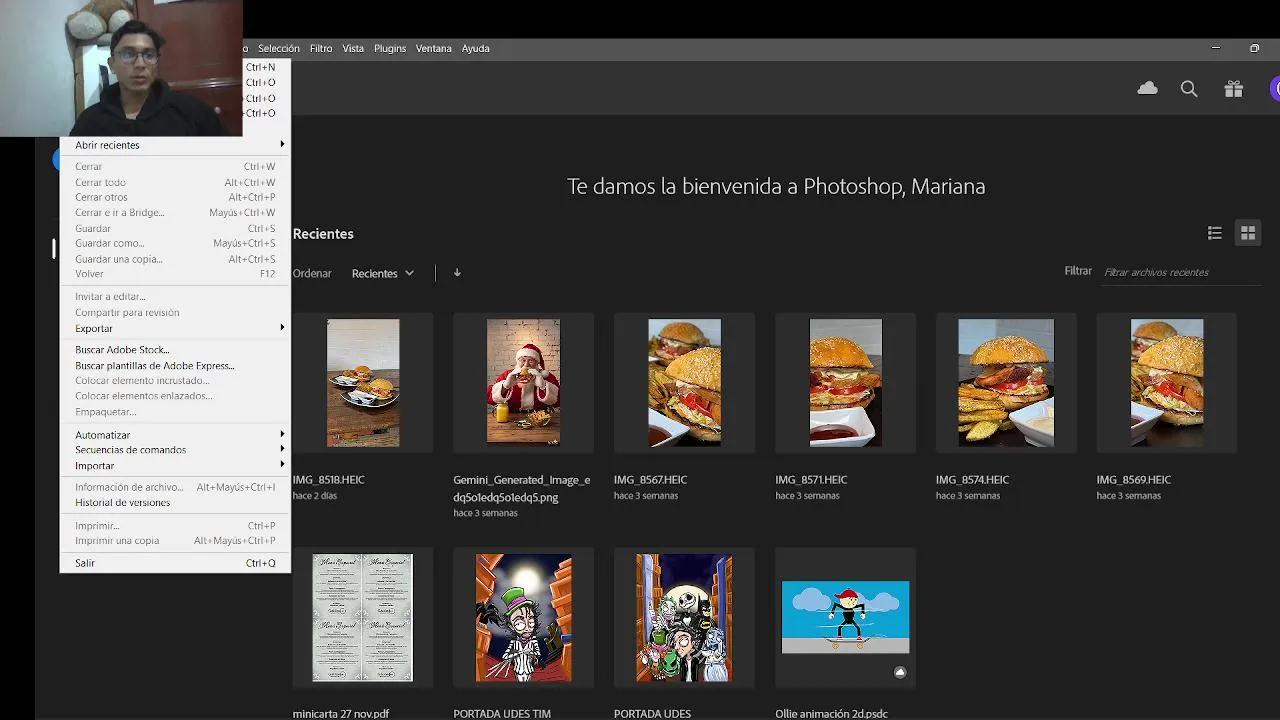1280x720 pixels.
Task: Click the Recientes heading
Action: pyautogui.click(x=323, y=234)
